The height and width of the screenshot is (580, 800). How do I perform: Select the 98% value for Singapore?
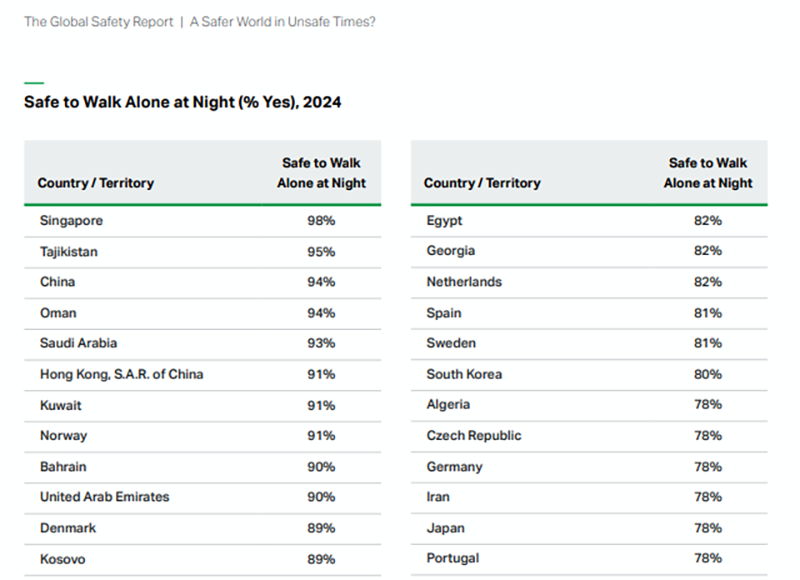321,221
